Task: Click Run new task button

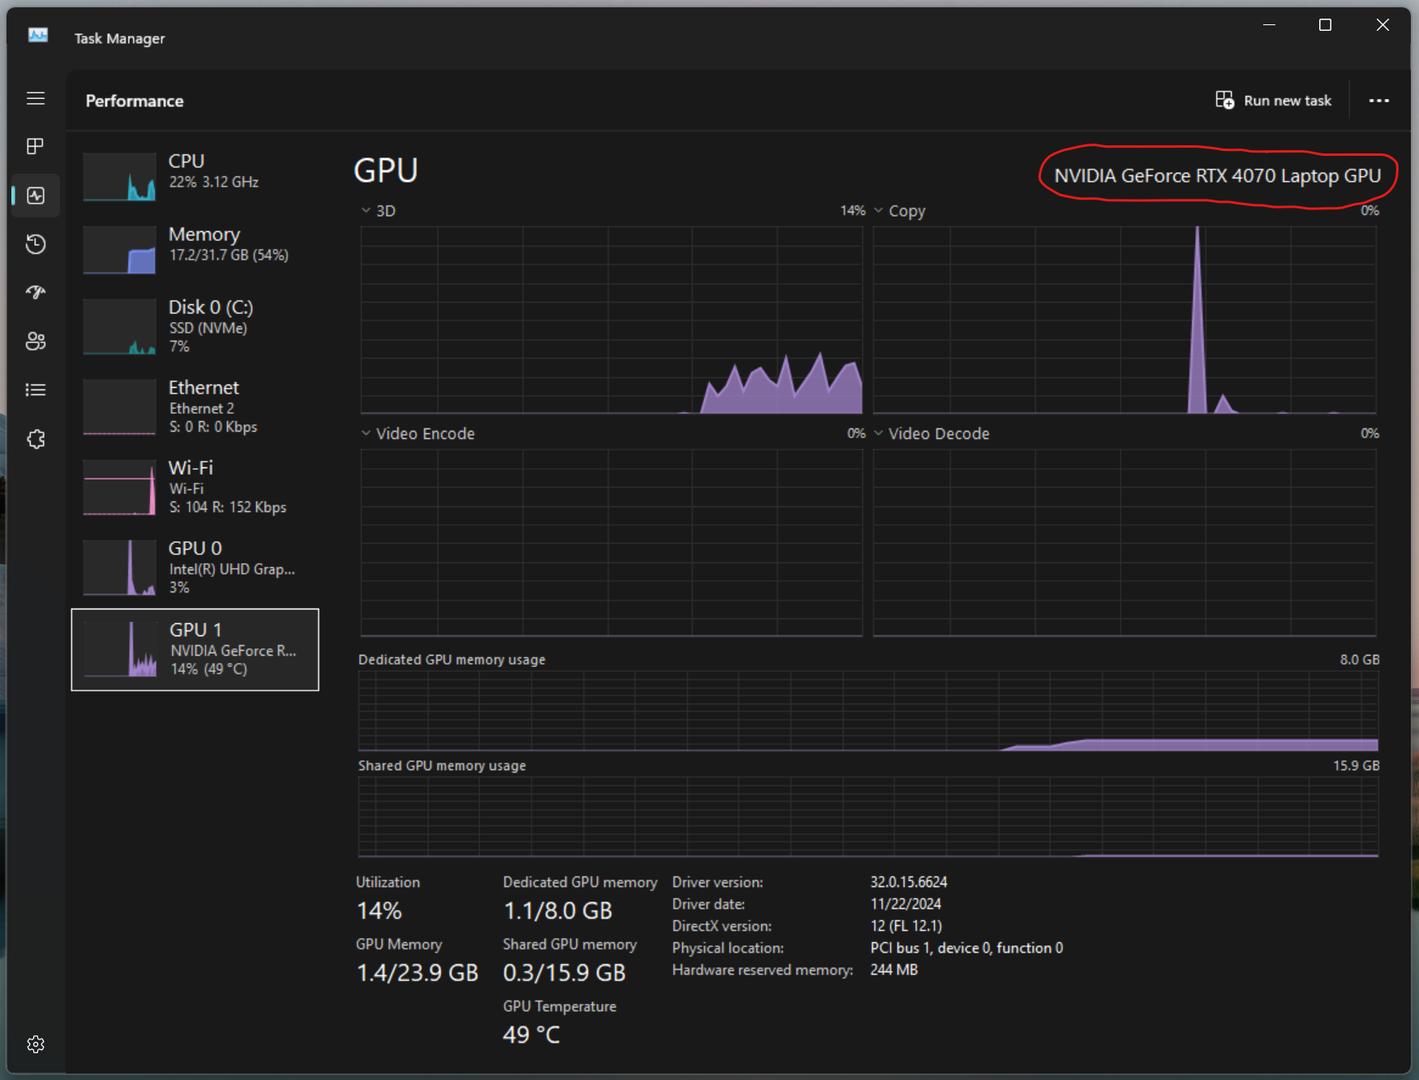Action: [1273, 100]
